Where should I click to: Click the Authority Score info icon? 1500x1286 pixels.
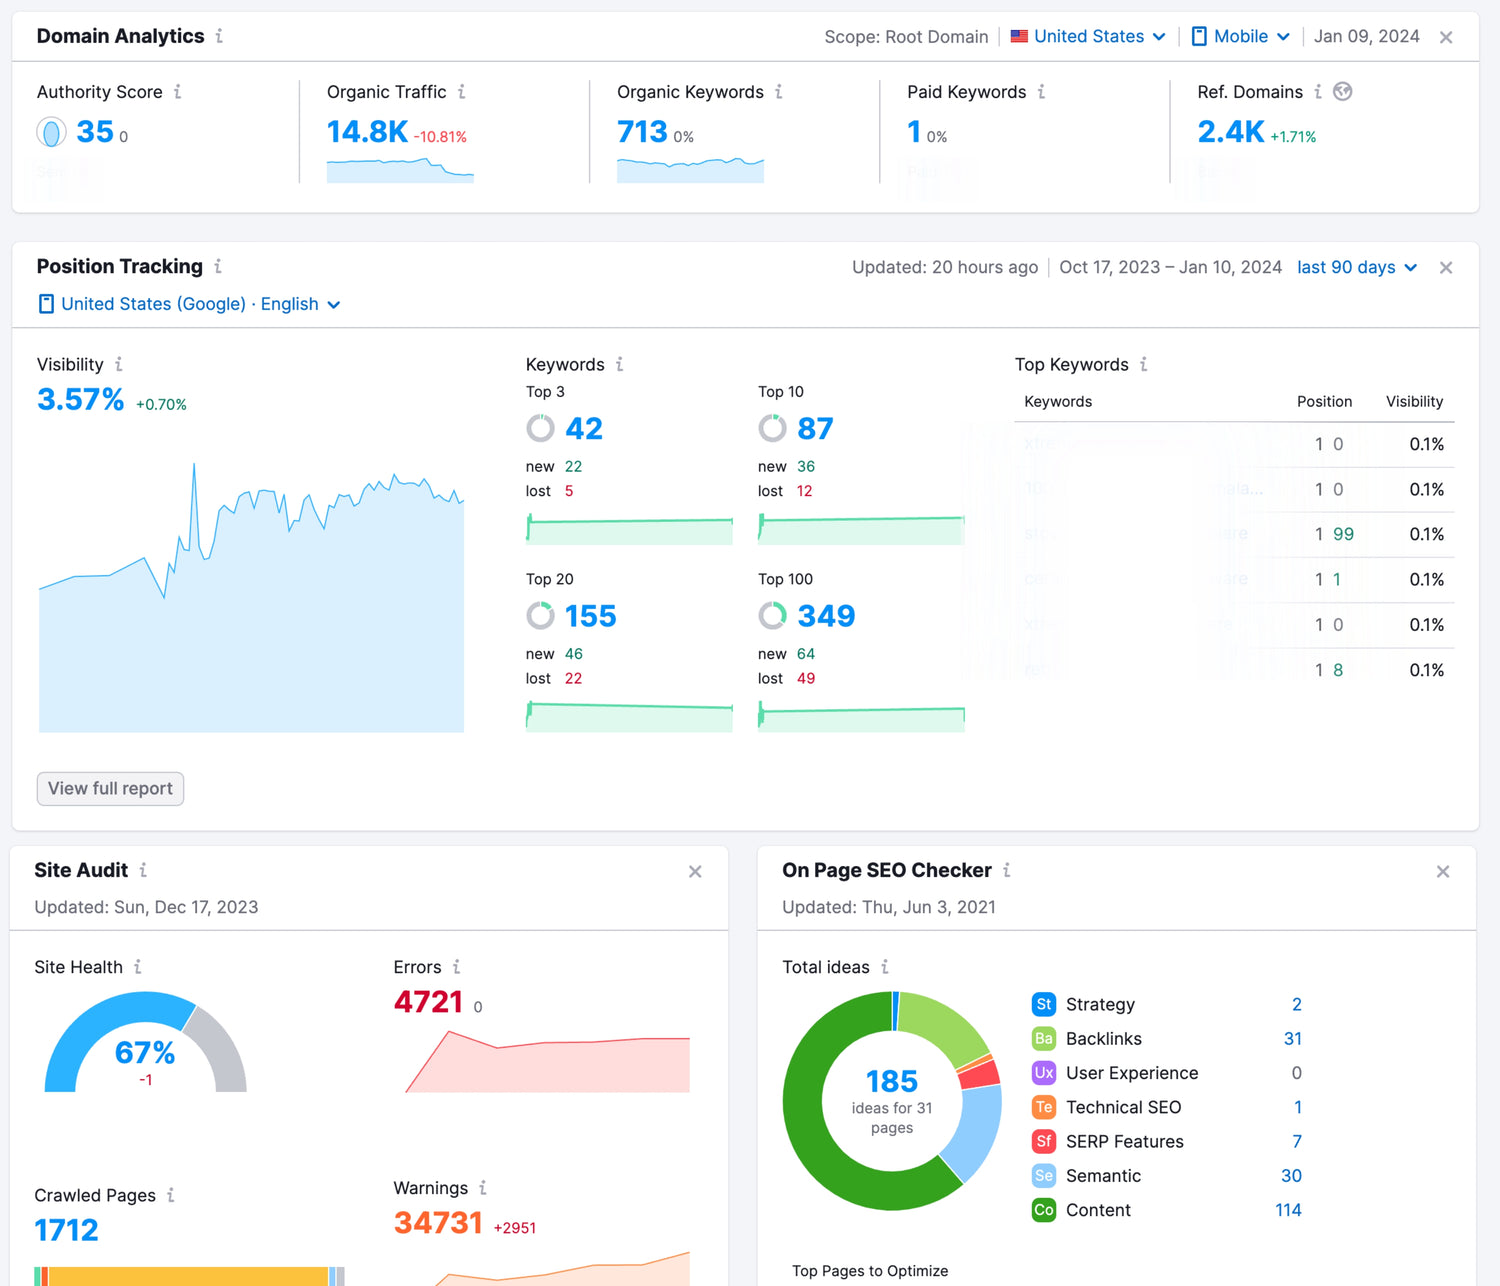[x=178, y=92]
